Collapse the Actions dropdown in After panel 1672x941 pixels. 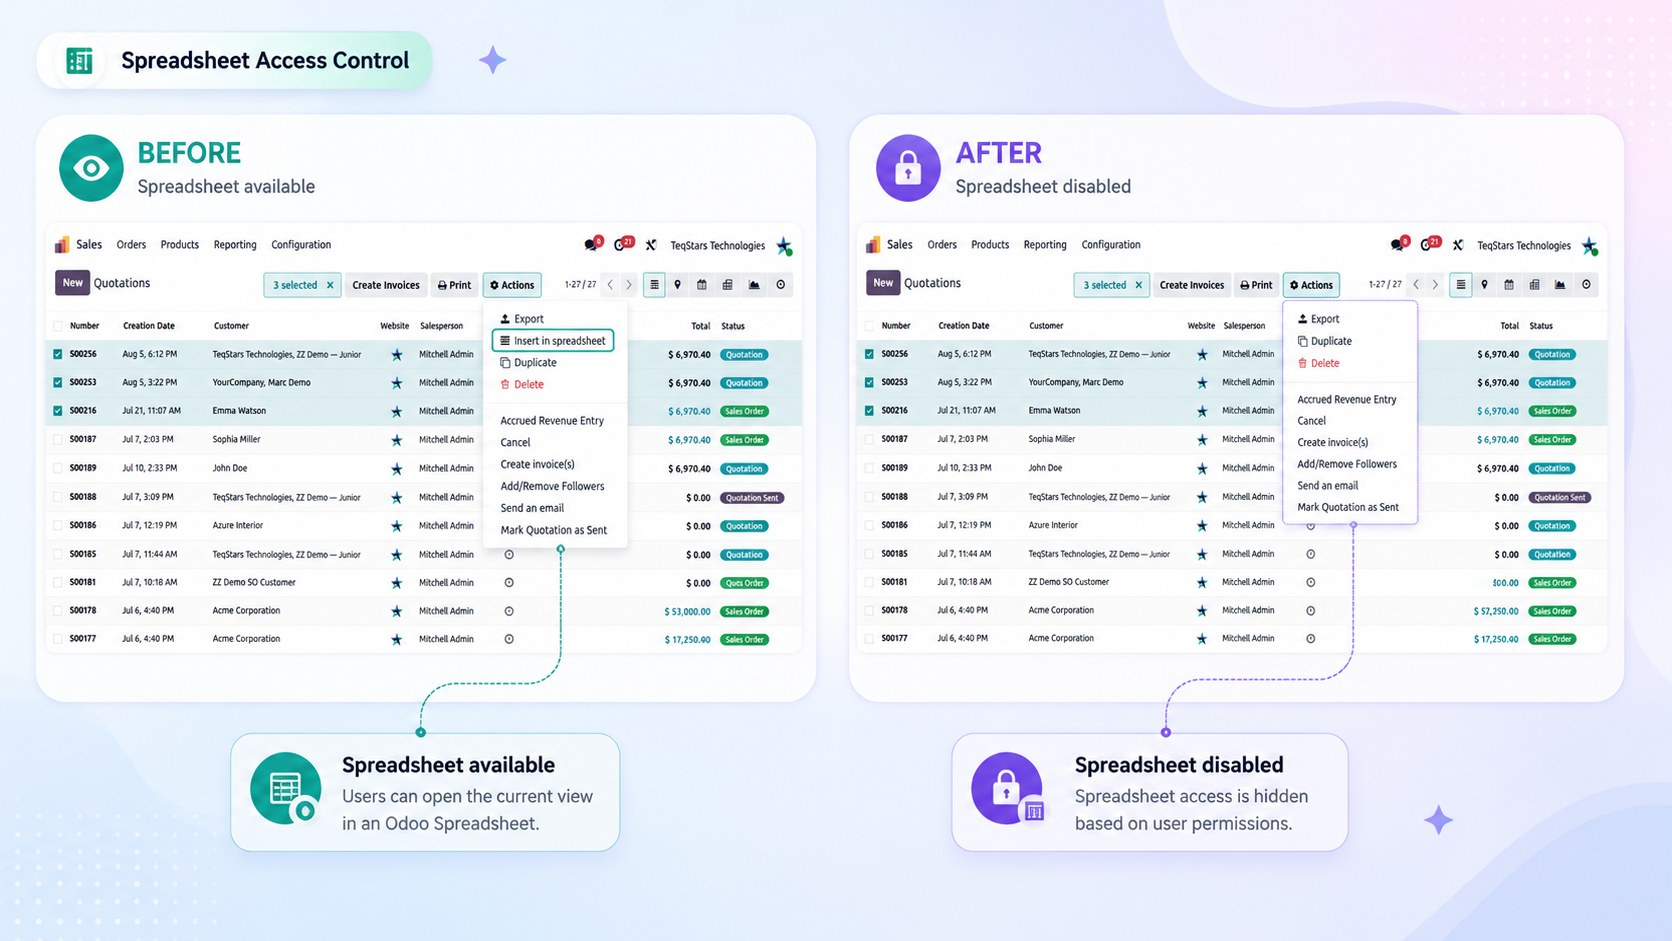tap(1311, 285)
